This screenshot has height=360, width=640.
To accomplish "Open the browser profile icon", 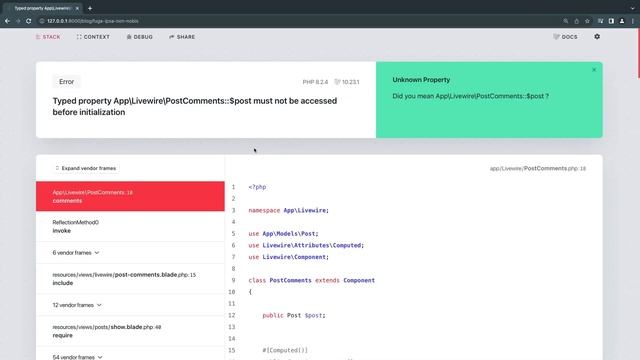I will pos(622,21).
